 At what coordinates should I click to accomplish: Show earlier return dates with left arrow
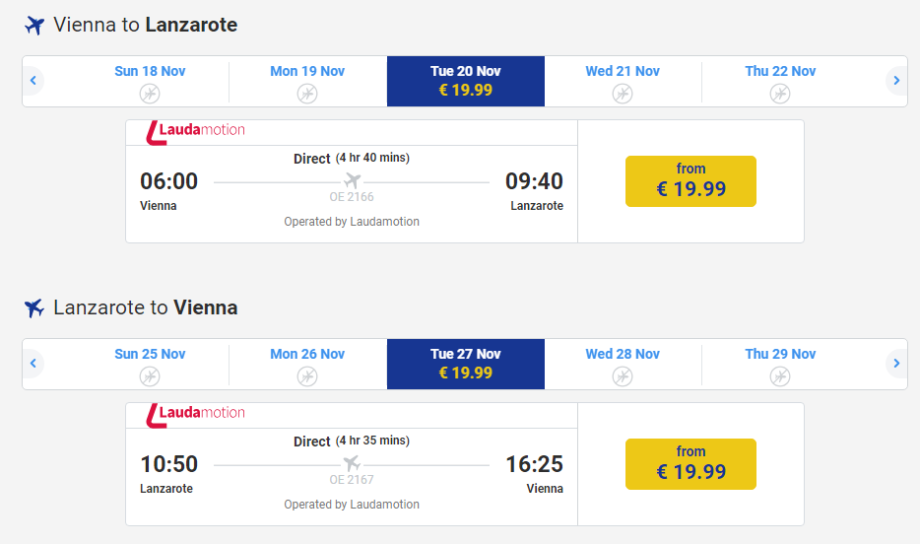tap(33, 364)
